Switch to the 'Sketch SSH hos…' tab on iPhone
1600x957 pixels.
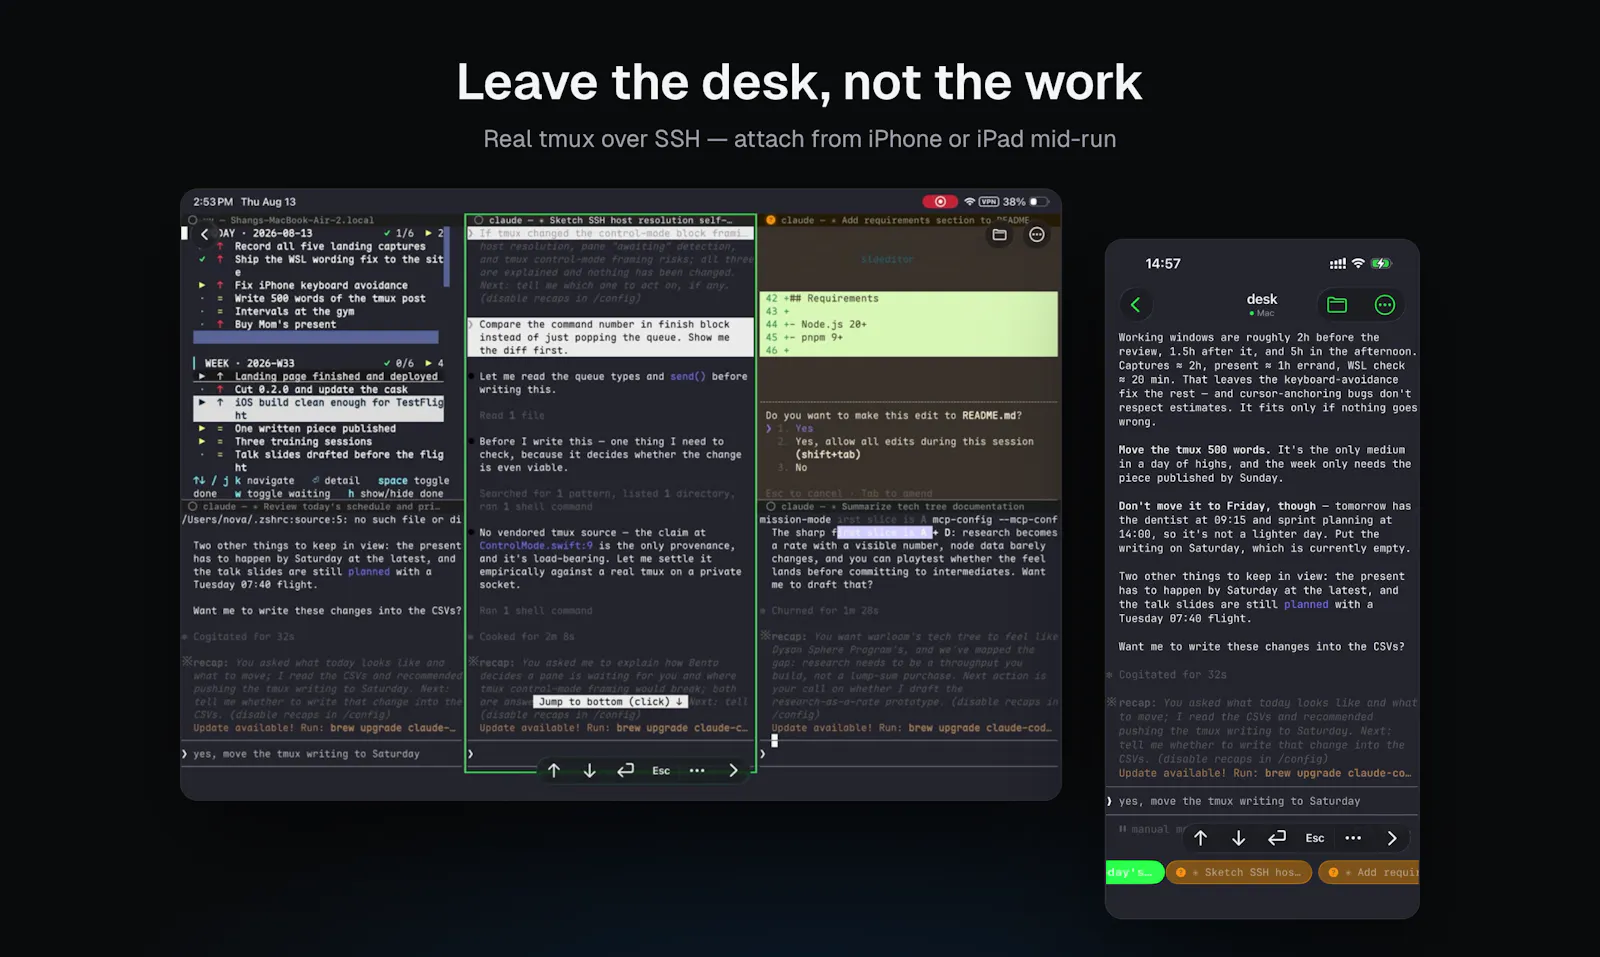pos(1239,872)
